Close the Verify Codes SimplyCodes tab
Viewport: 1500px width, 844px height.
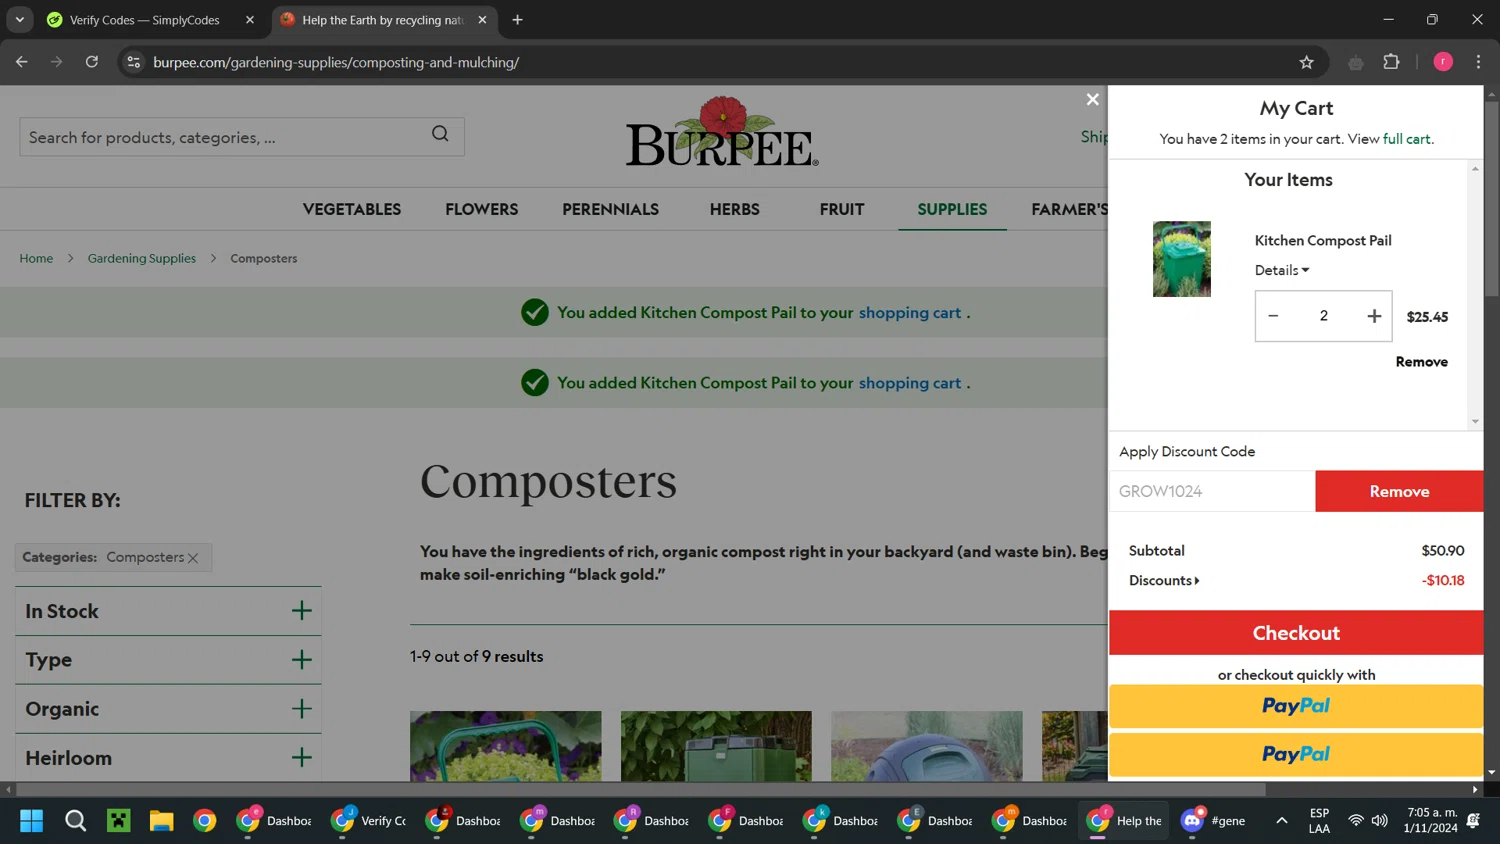pyautogui.click(x=250, y=20)
